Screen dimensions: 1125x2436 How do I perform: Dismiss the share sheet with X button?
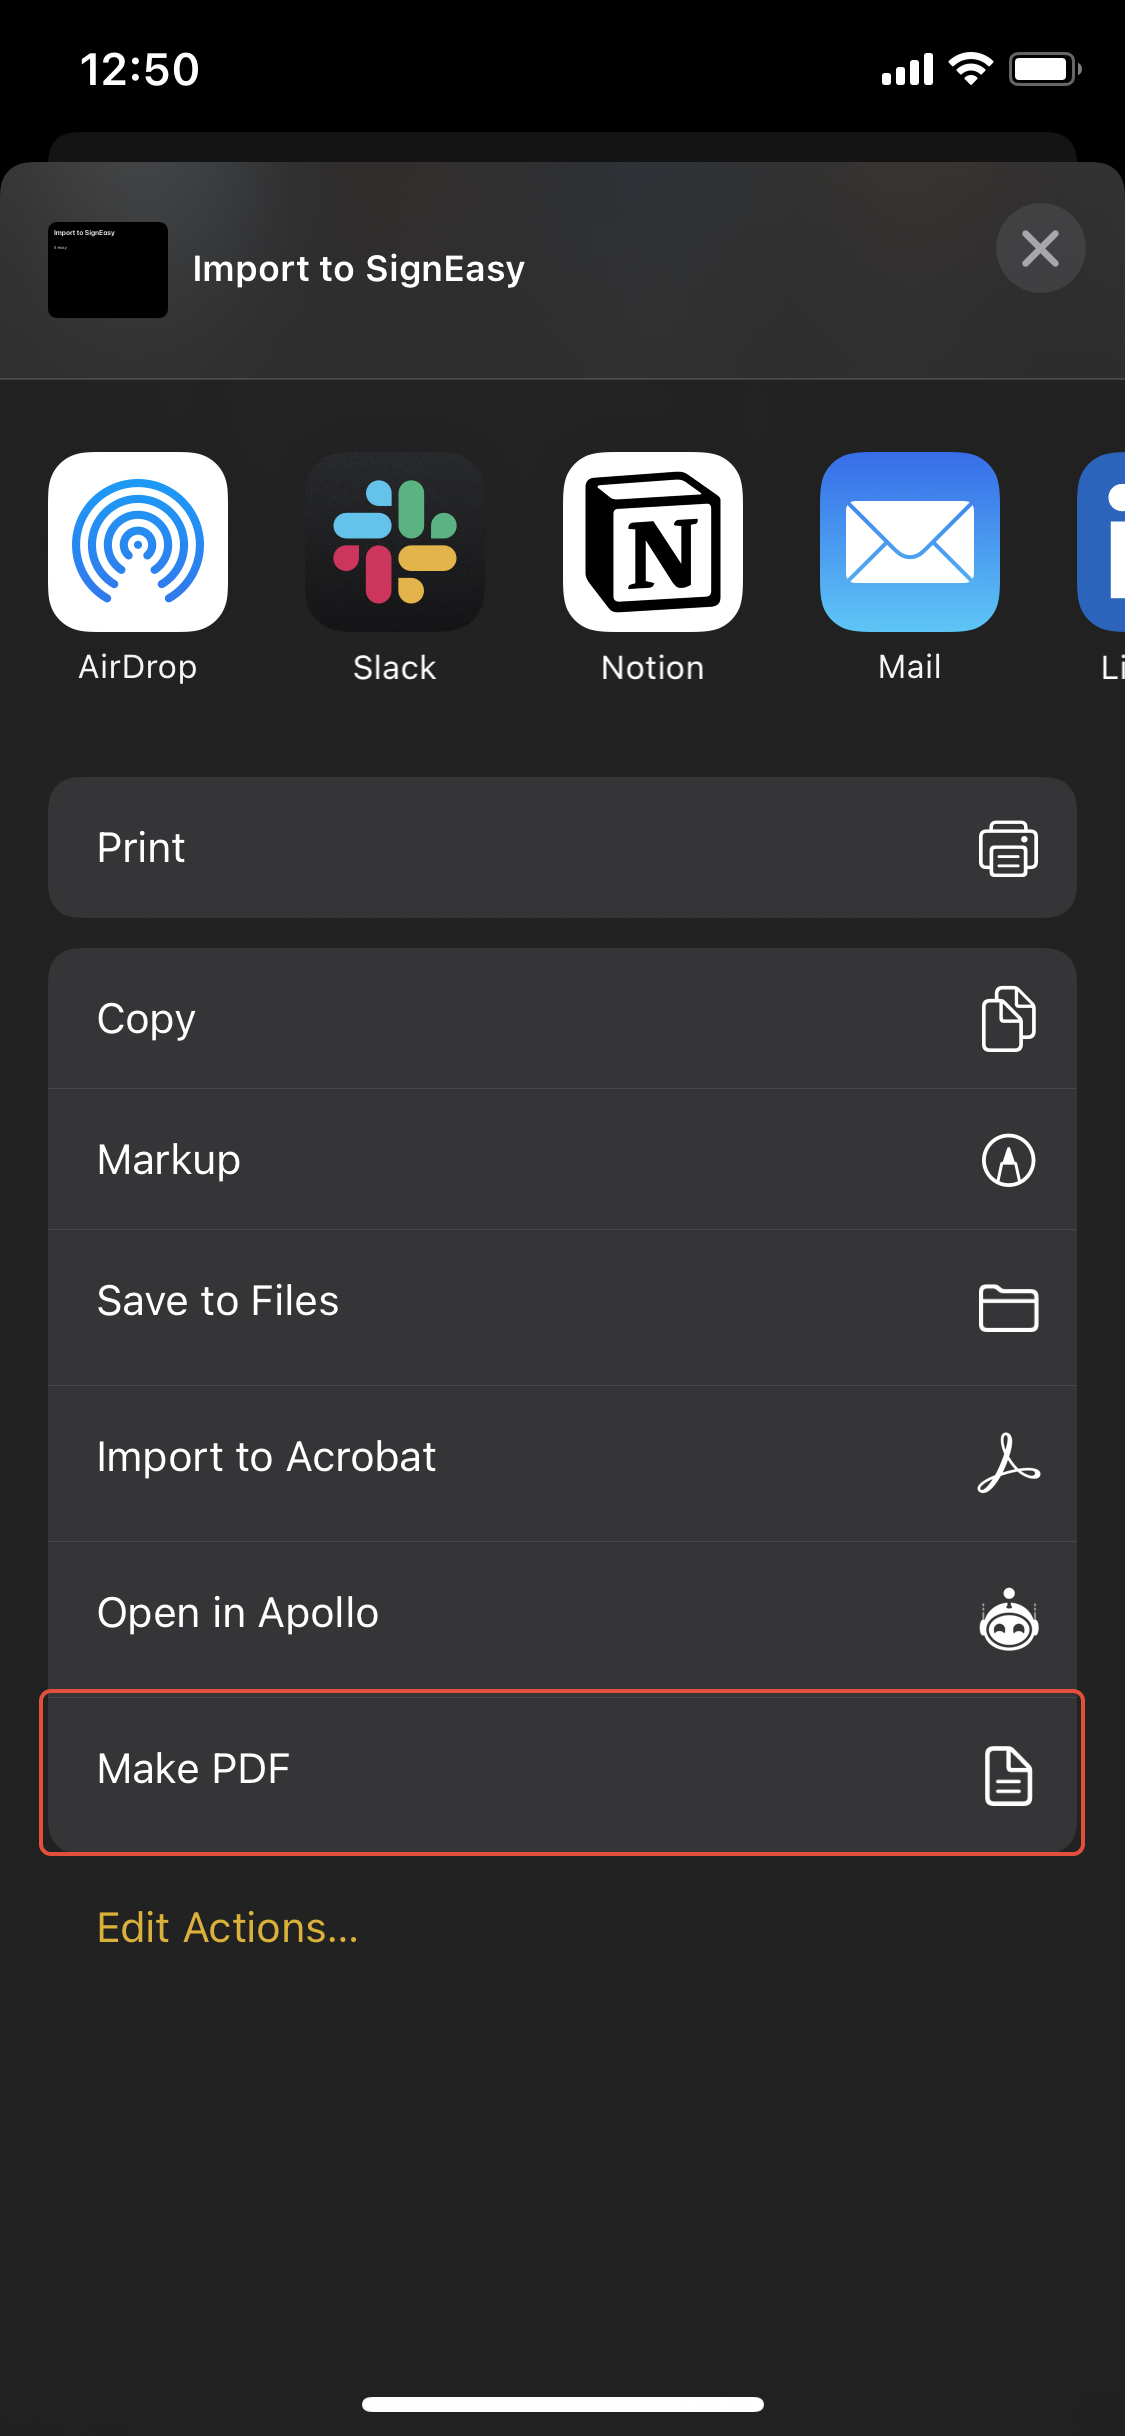[x=1040, y=248]
